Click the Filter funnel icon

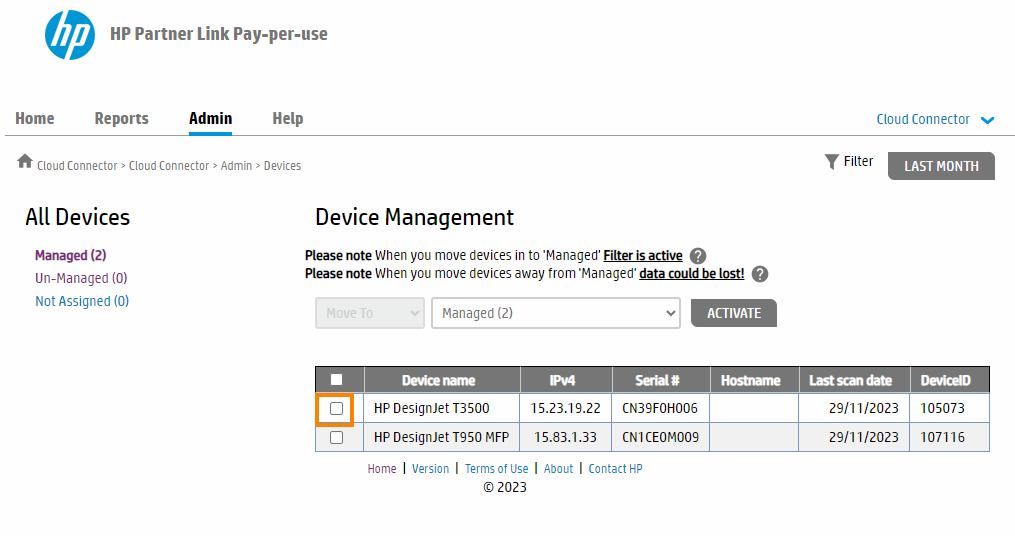(x=831, y=162)
